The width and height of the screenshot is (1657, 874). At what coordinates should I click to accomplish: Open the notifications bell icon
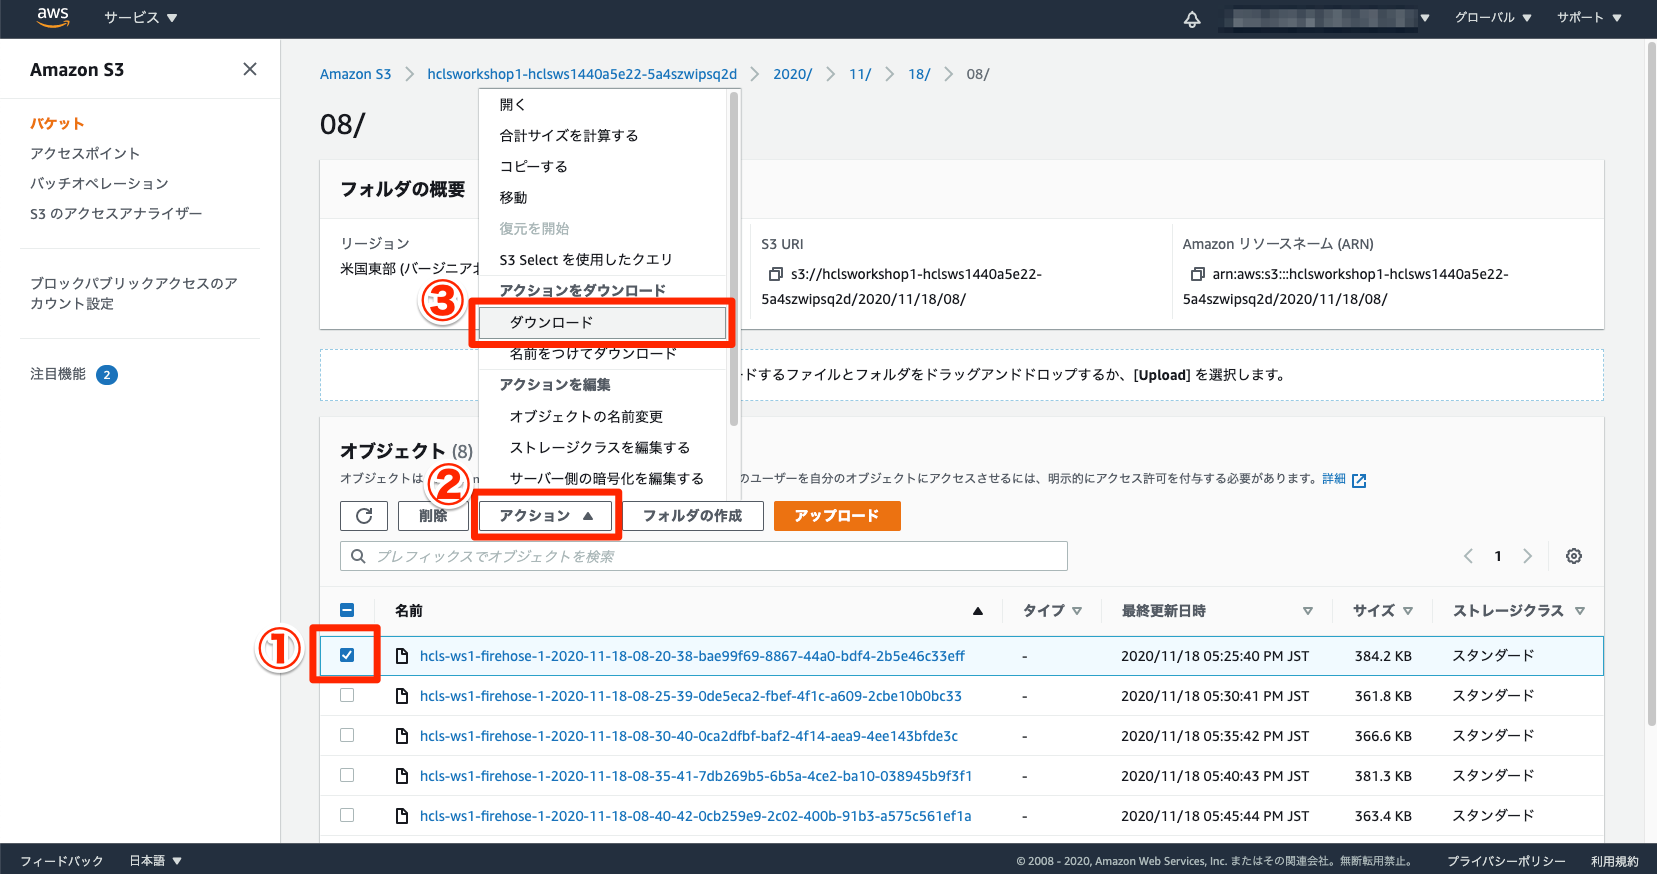(1192, 18)
